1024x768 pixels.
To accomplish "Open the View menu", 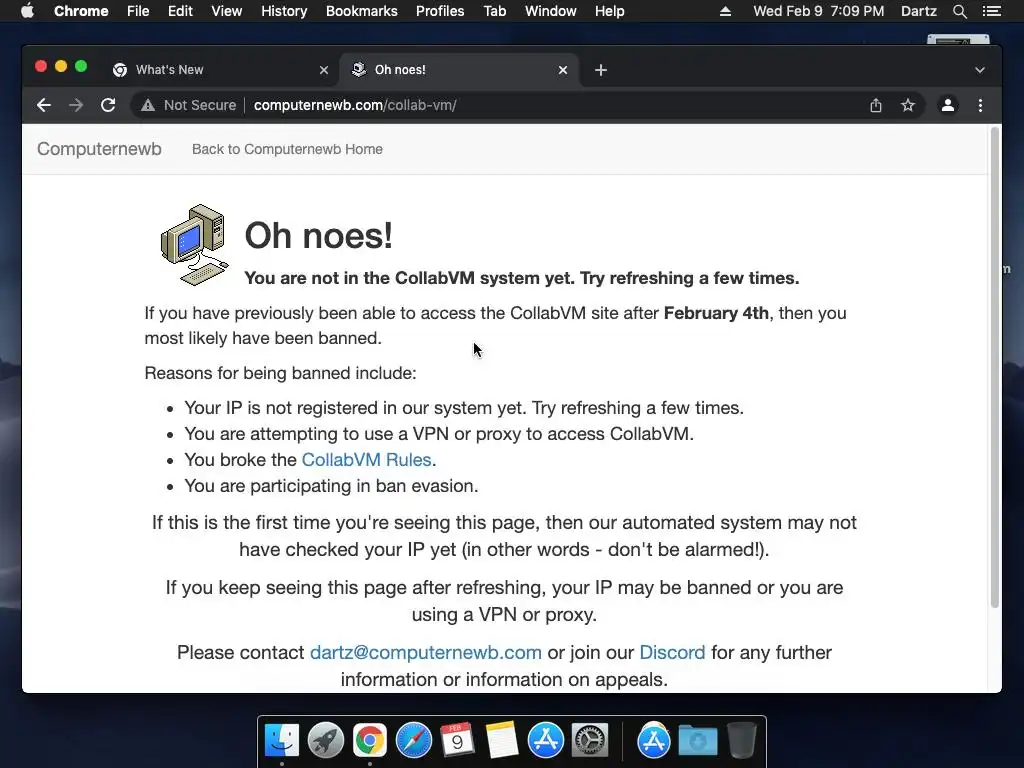I will pos(227,11).
